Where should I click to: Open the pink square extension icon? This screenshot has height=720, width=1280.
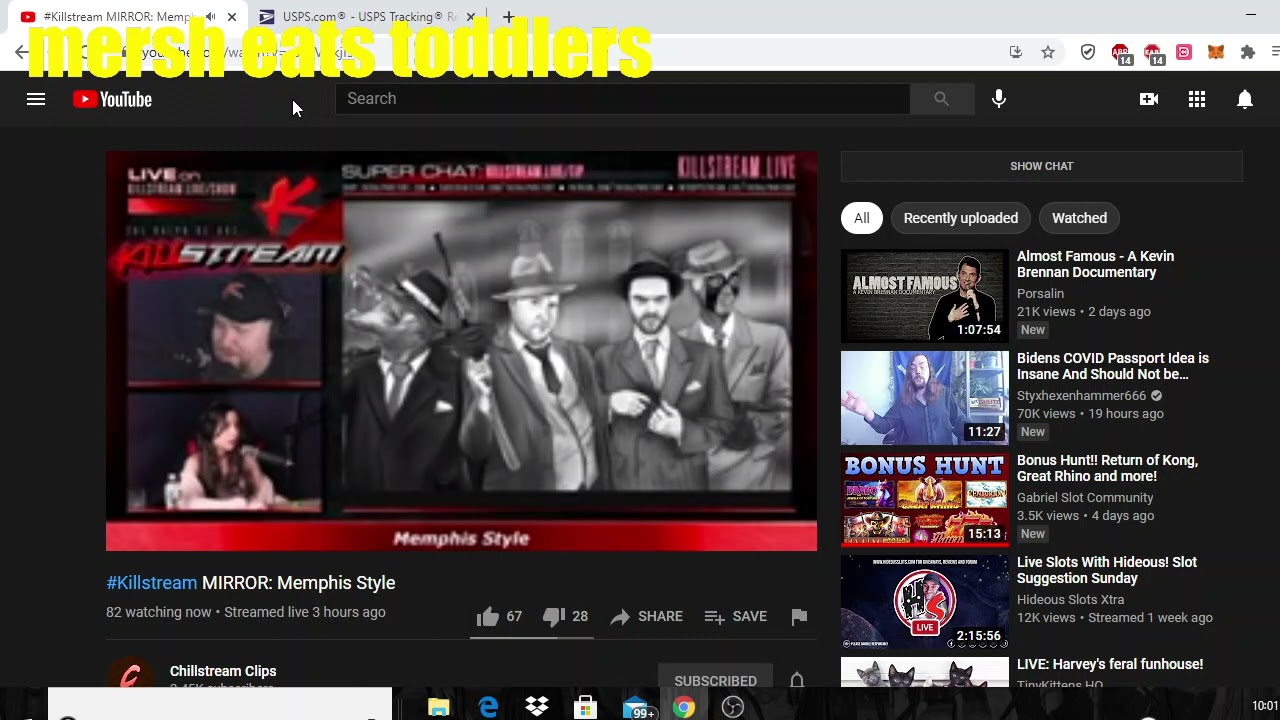pos(1184,52)
